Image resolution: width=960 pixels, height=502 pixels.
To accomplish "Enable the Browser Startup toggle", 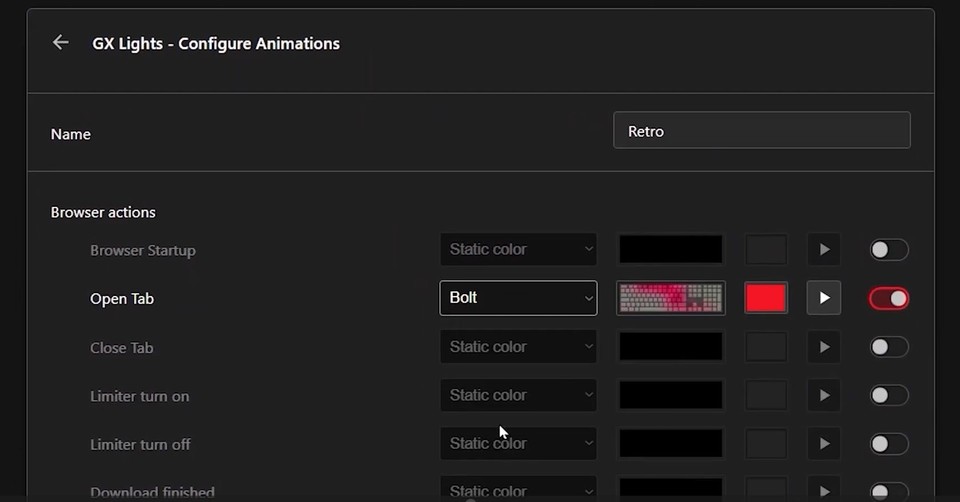I will [889, 249].
